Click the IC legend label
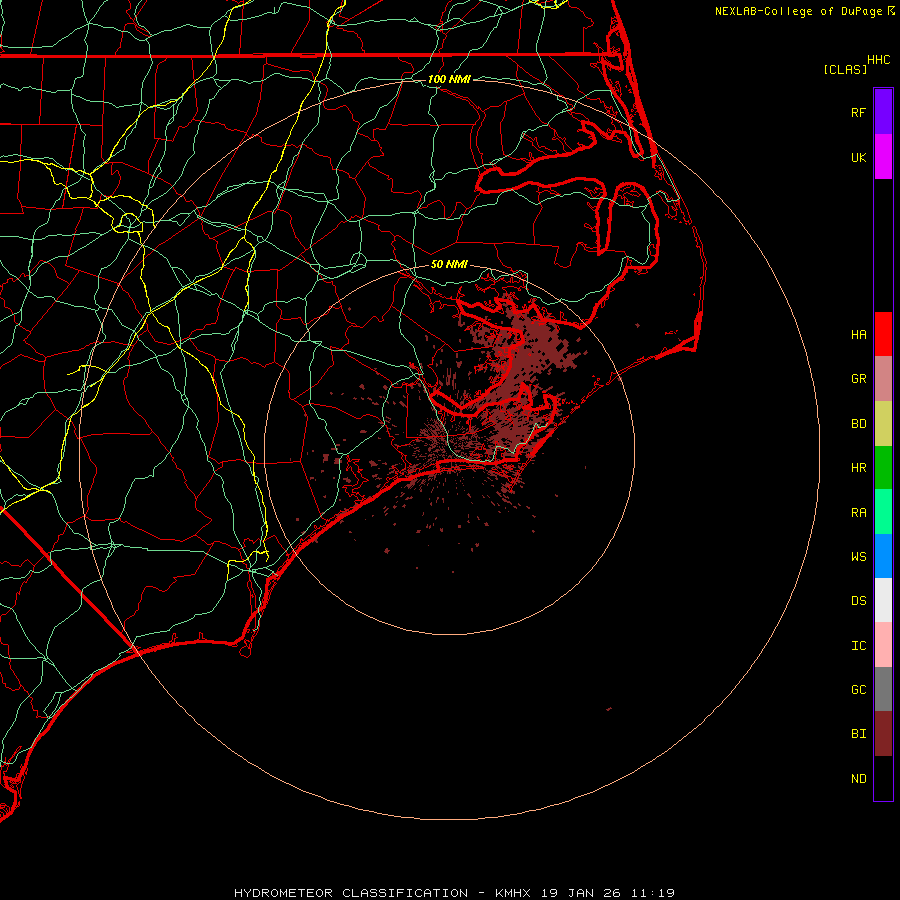Viewport: 900px width, 900px height. tap(859, 646)
